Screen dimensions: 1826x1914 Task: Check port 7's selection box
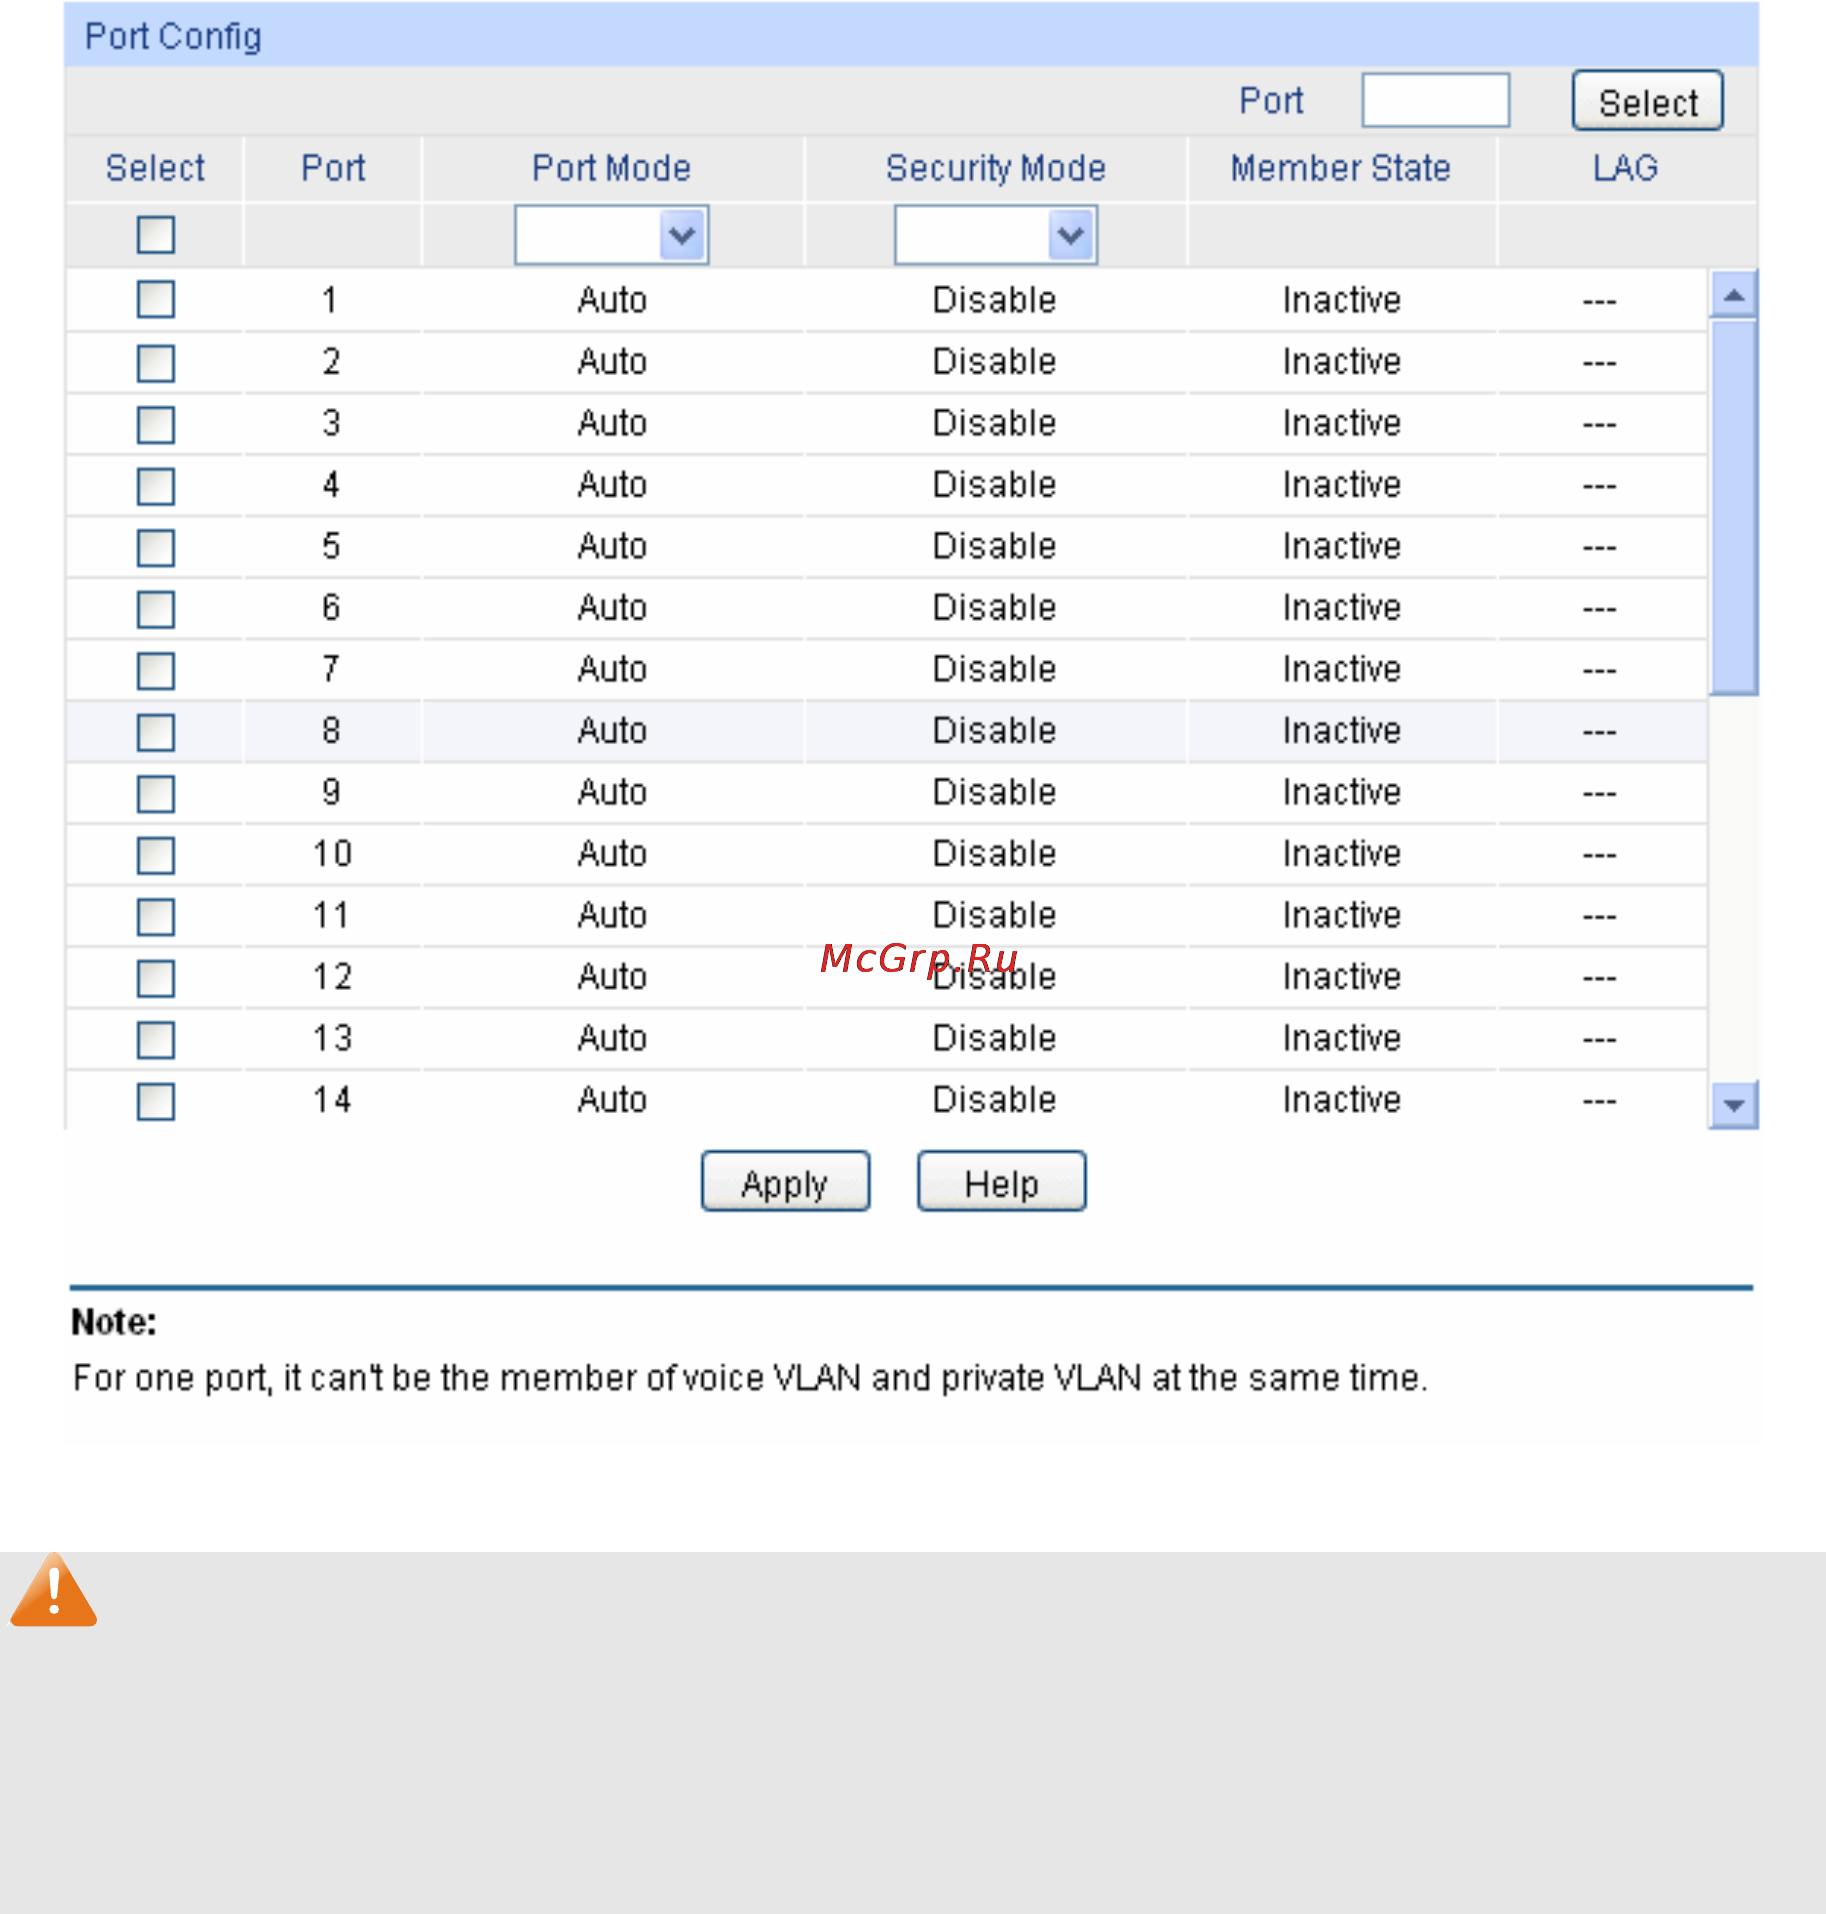coord(156,670)
